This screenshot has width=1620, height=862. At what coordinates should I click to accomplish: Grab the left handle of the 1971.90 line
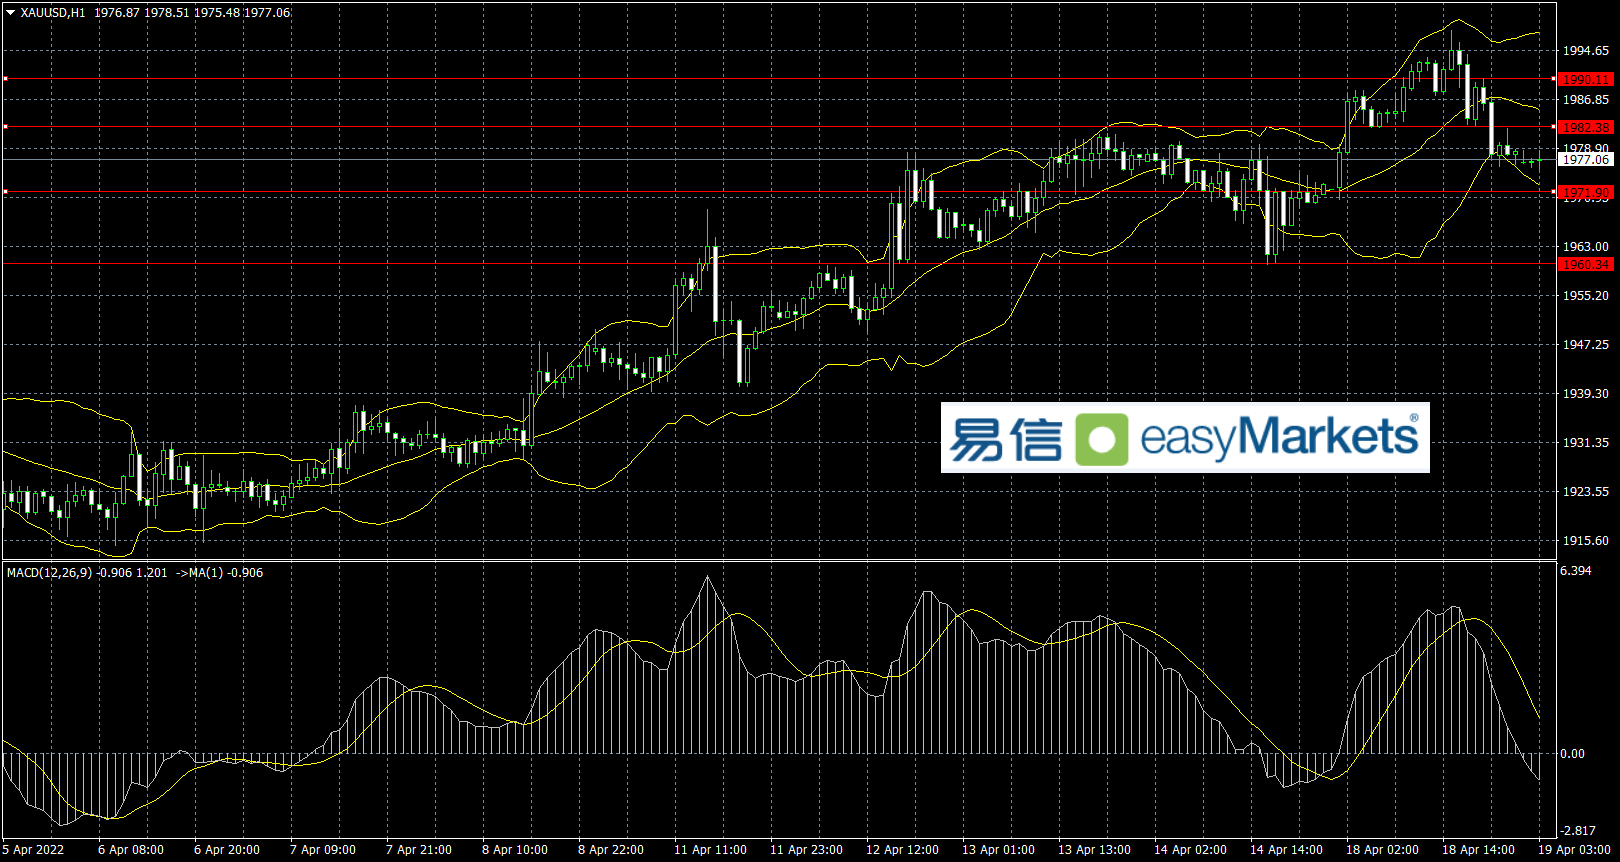click(x=5, y=191)
